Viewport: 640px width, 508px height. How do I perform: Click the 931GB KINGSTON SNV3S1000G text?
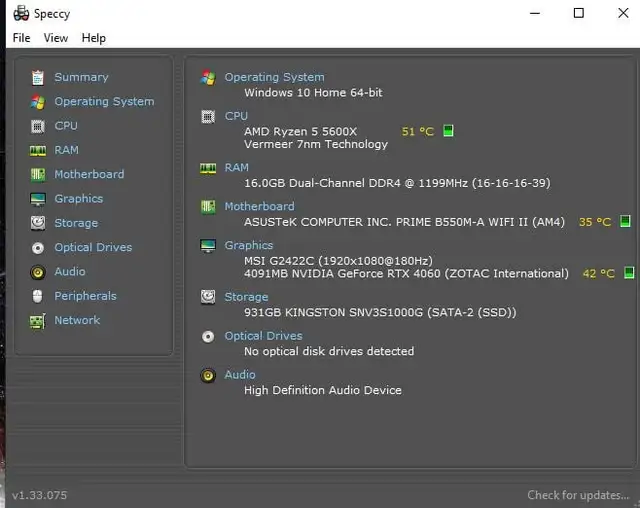coord(380,313)
